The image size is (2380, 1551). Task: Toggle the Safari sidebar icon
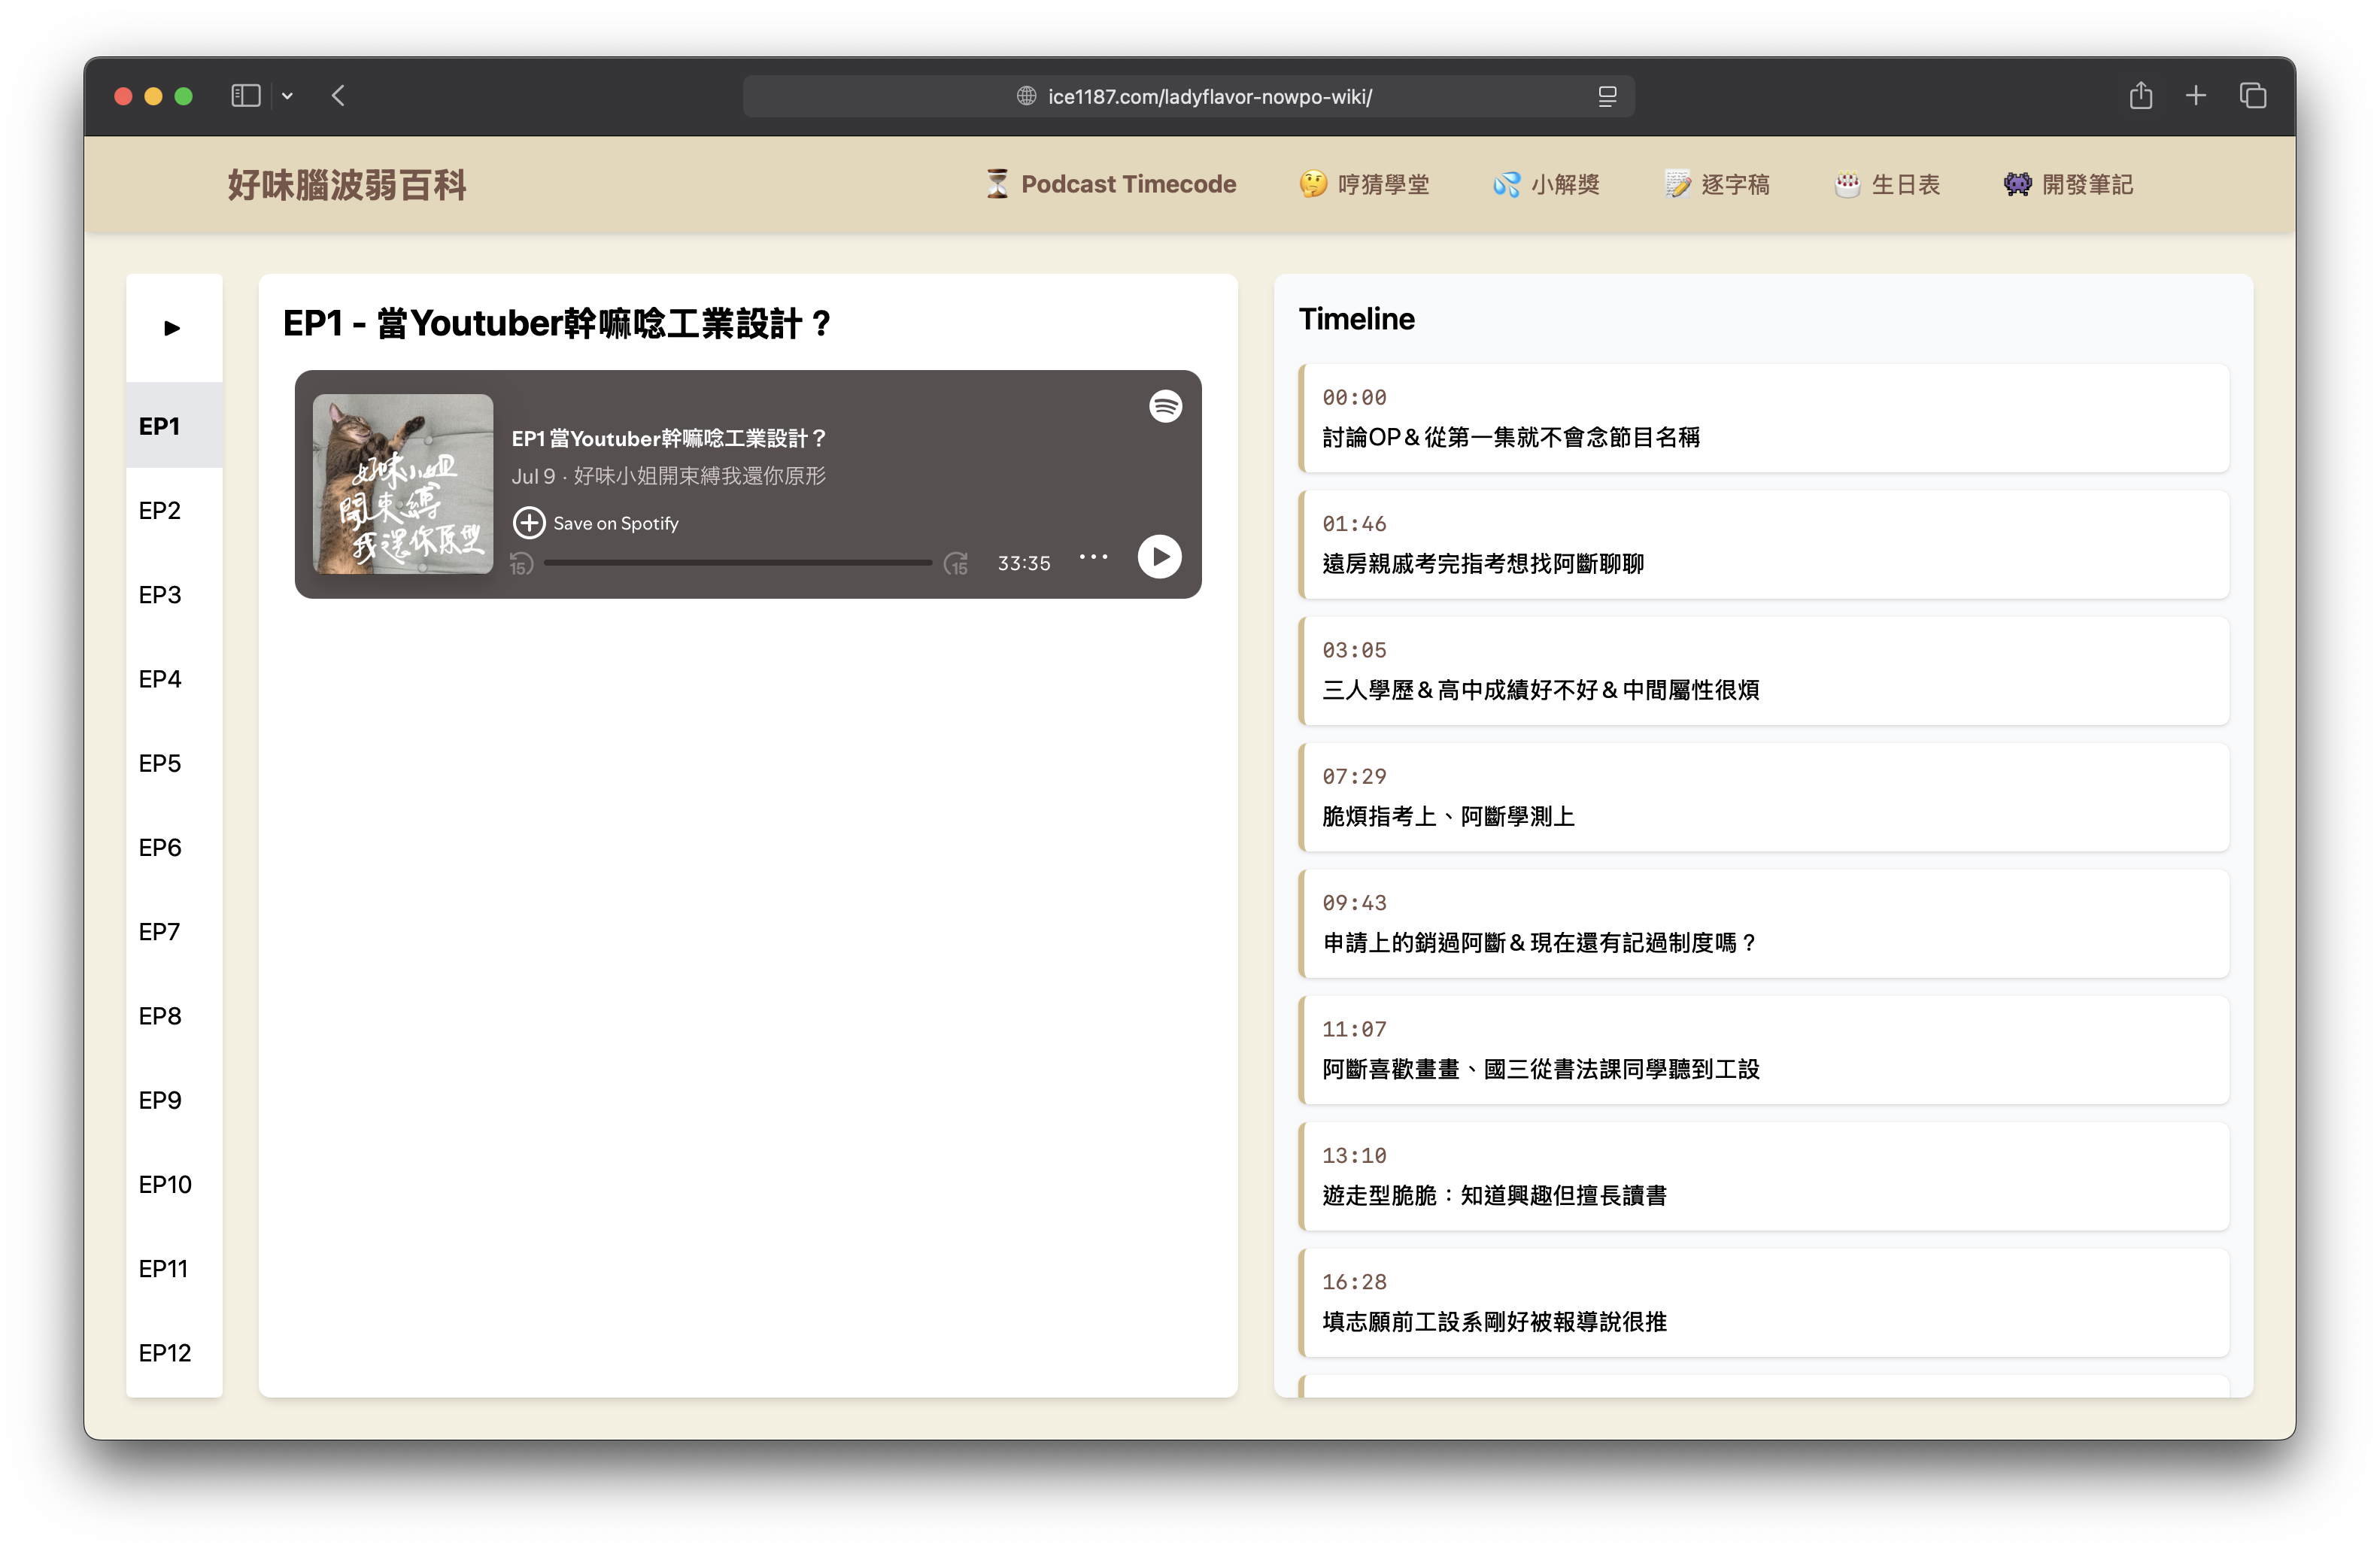click(245, 96)
